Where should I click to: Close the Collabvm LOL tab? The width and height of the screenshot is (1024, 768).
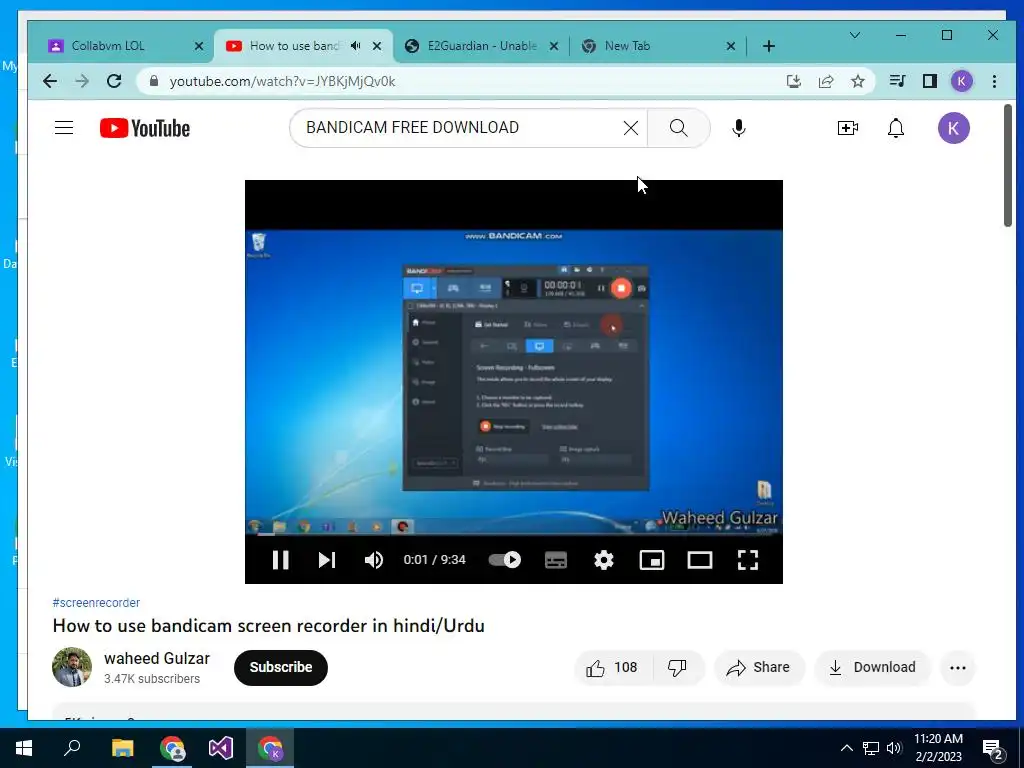point(199,46)
